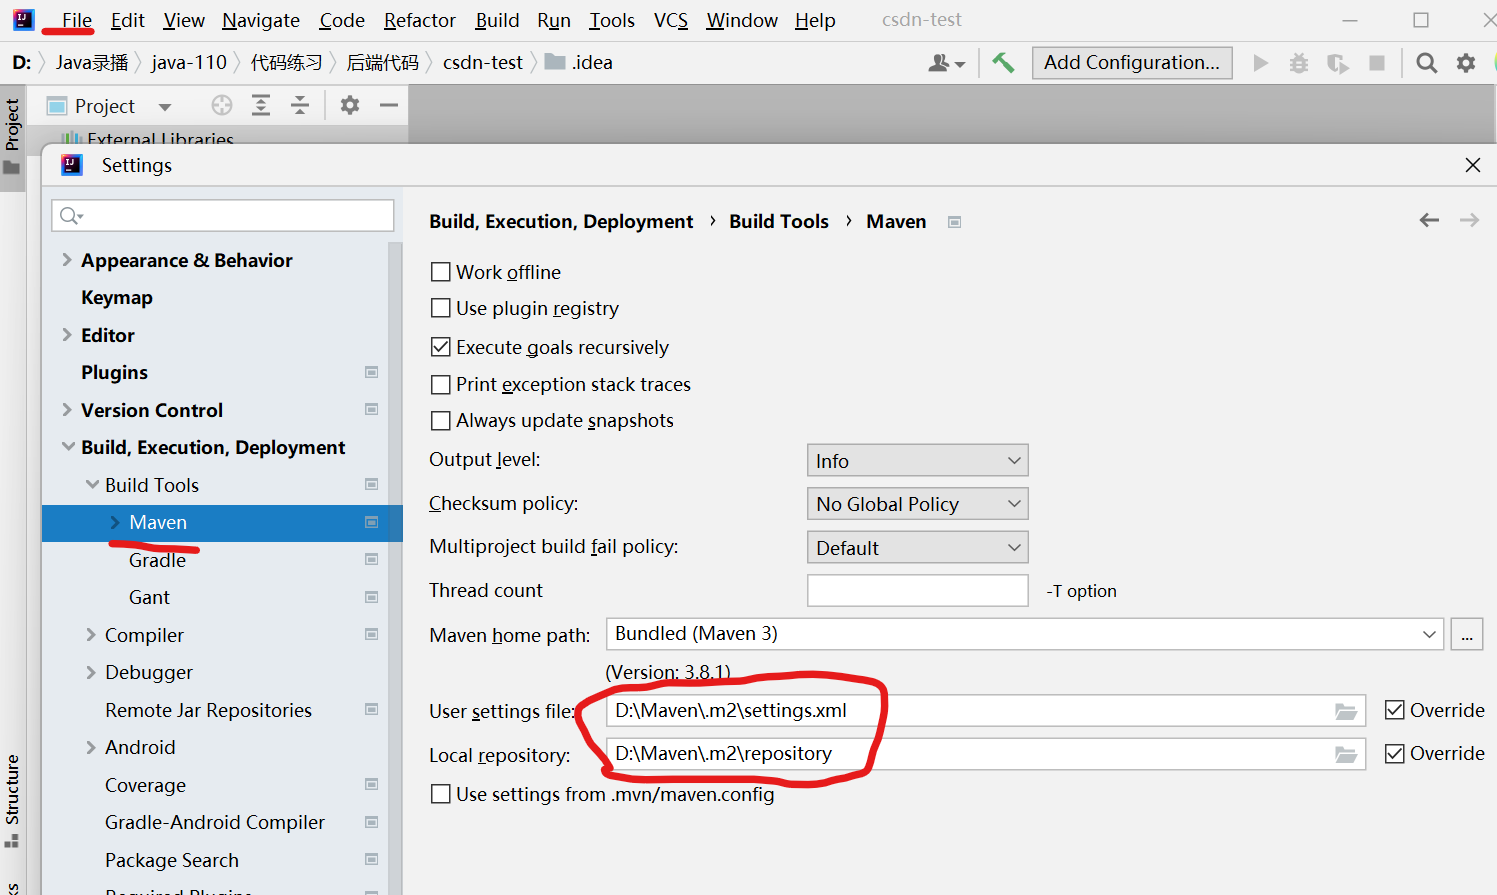Click the Debug bug icon
The image size is (1497, 895).
click(1299, 63)
